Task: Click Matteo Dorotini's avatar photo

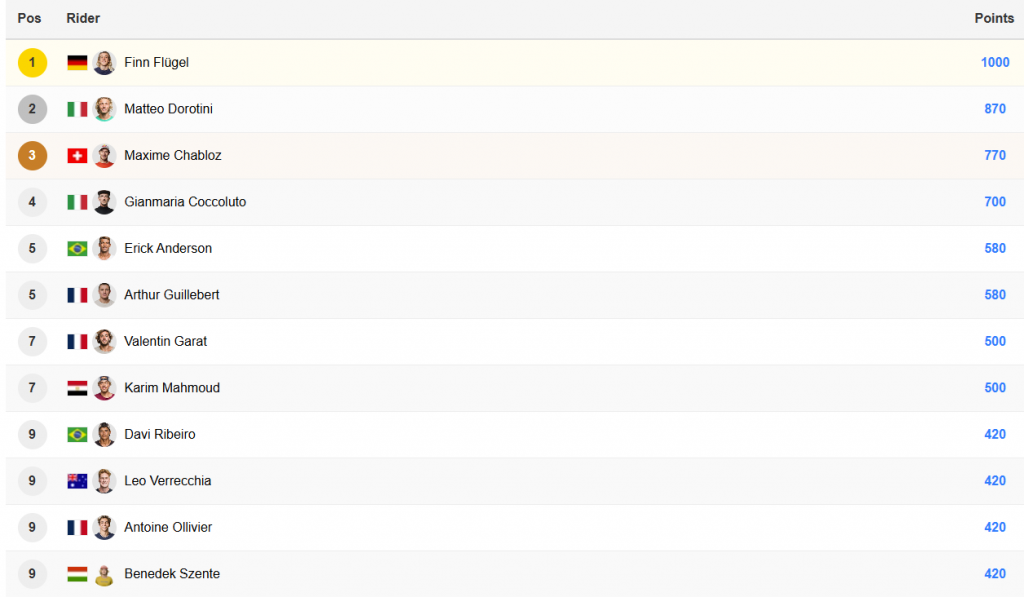Action: pos(104,109)
